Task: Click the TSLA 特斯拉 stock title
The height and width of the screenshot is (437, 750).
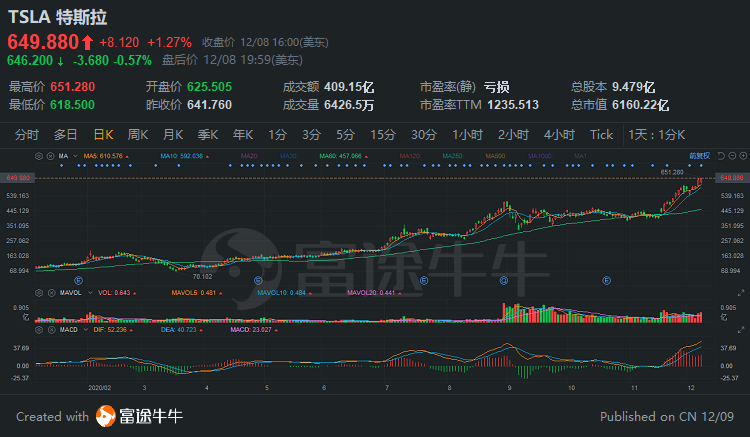Action: 57,17
